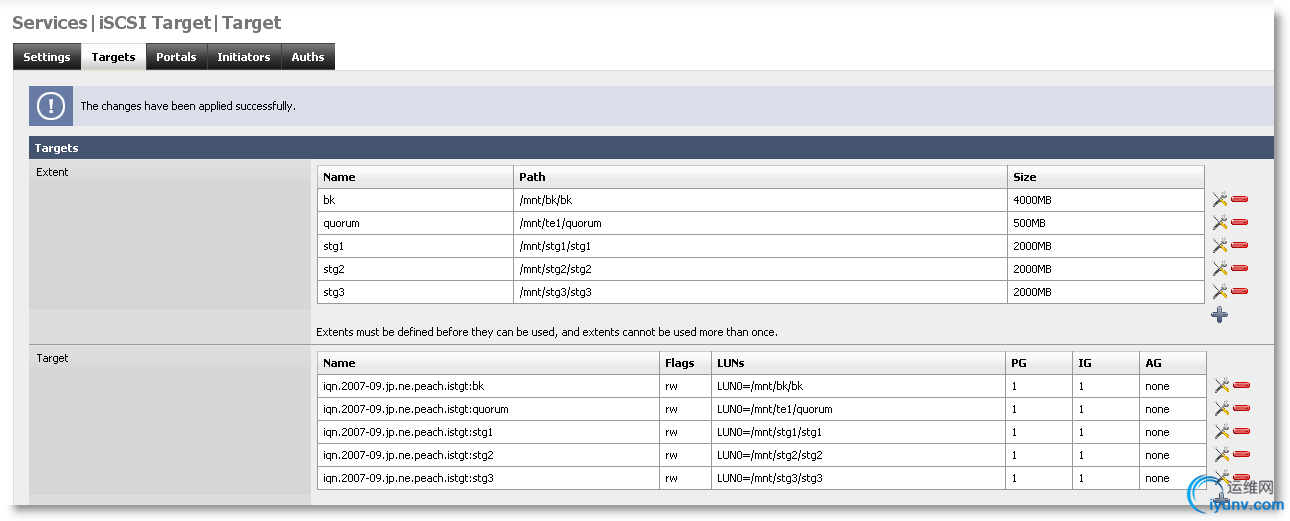Edit target iqn.2007-09.jp.ne.peach.istgt:quorum
This screenshot has width=1290, height=521.
(x=1221, y=409)
